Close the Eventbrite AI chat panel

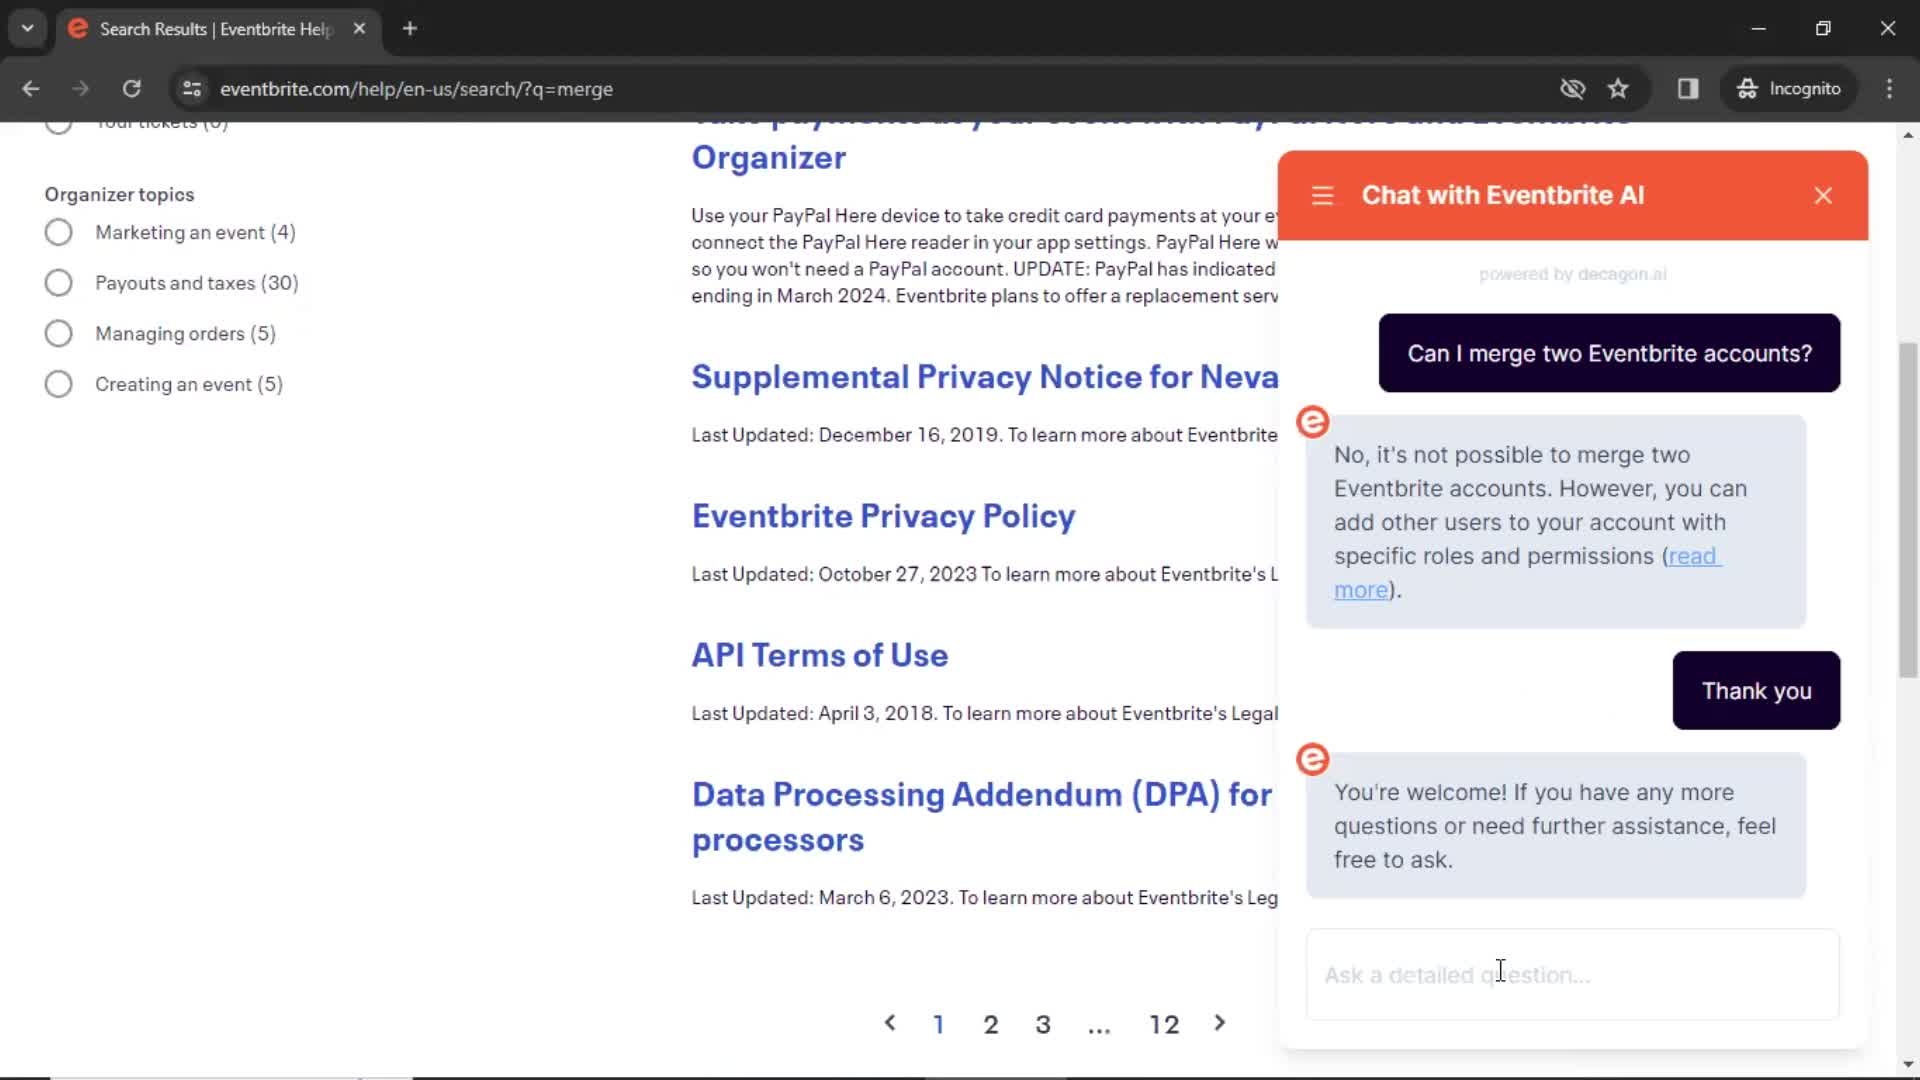[1823, 196]
